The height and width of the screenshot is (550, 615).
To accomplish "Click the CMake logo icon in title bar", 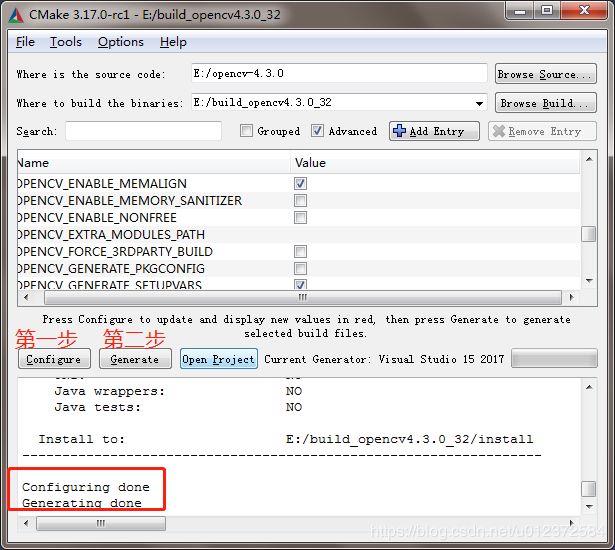I will (16, 15).
